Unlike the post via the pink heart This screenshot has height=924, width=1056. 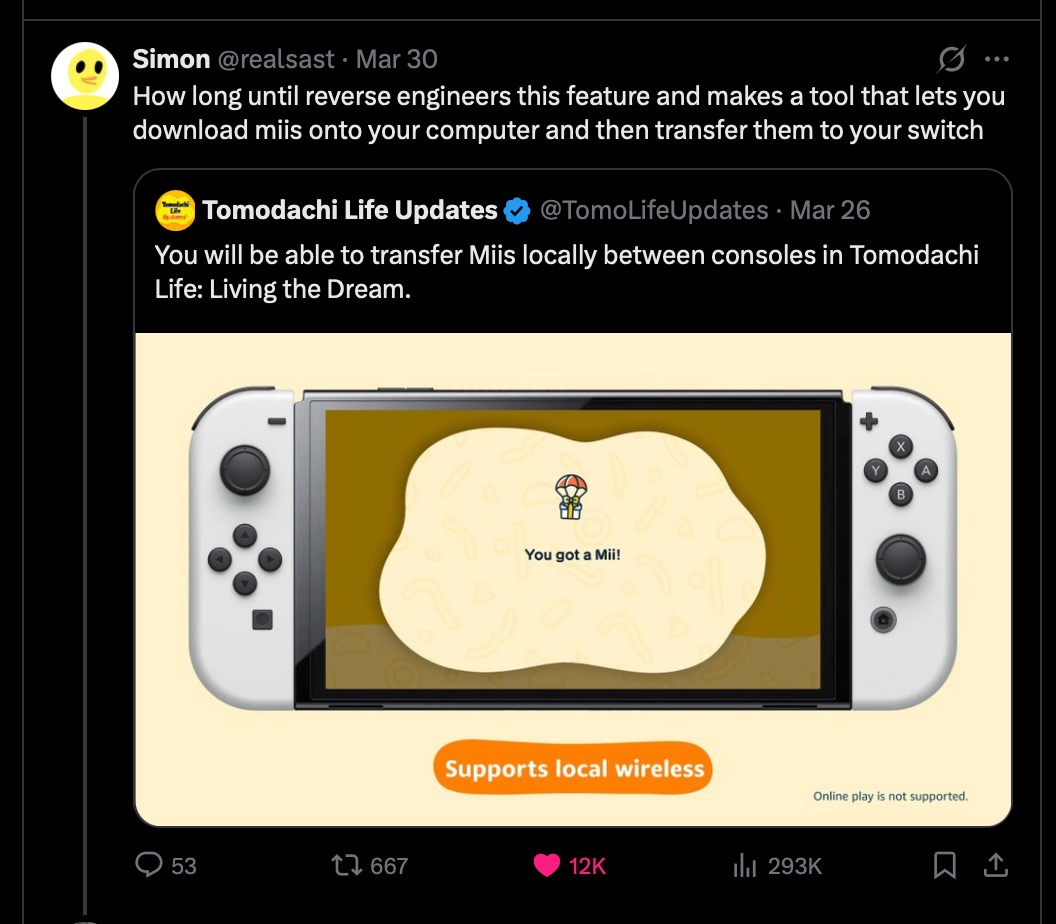click(546, 865)
